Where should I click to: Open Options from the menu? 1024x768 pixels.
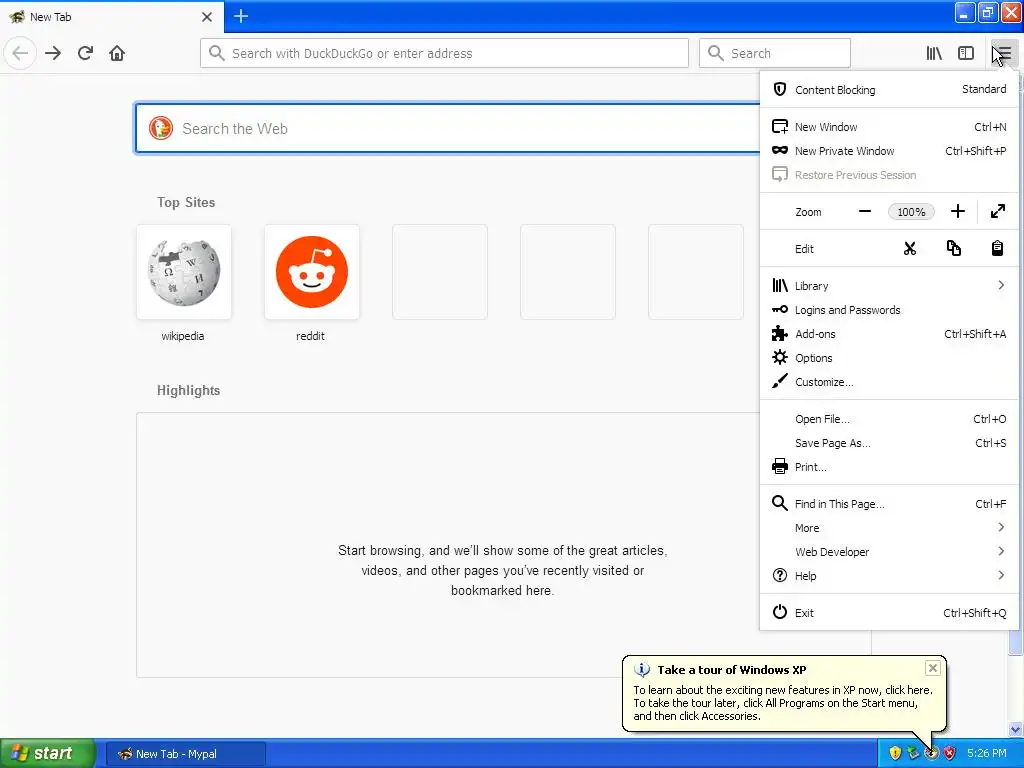coord(889,358)
